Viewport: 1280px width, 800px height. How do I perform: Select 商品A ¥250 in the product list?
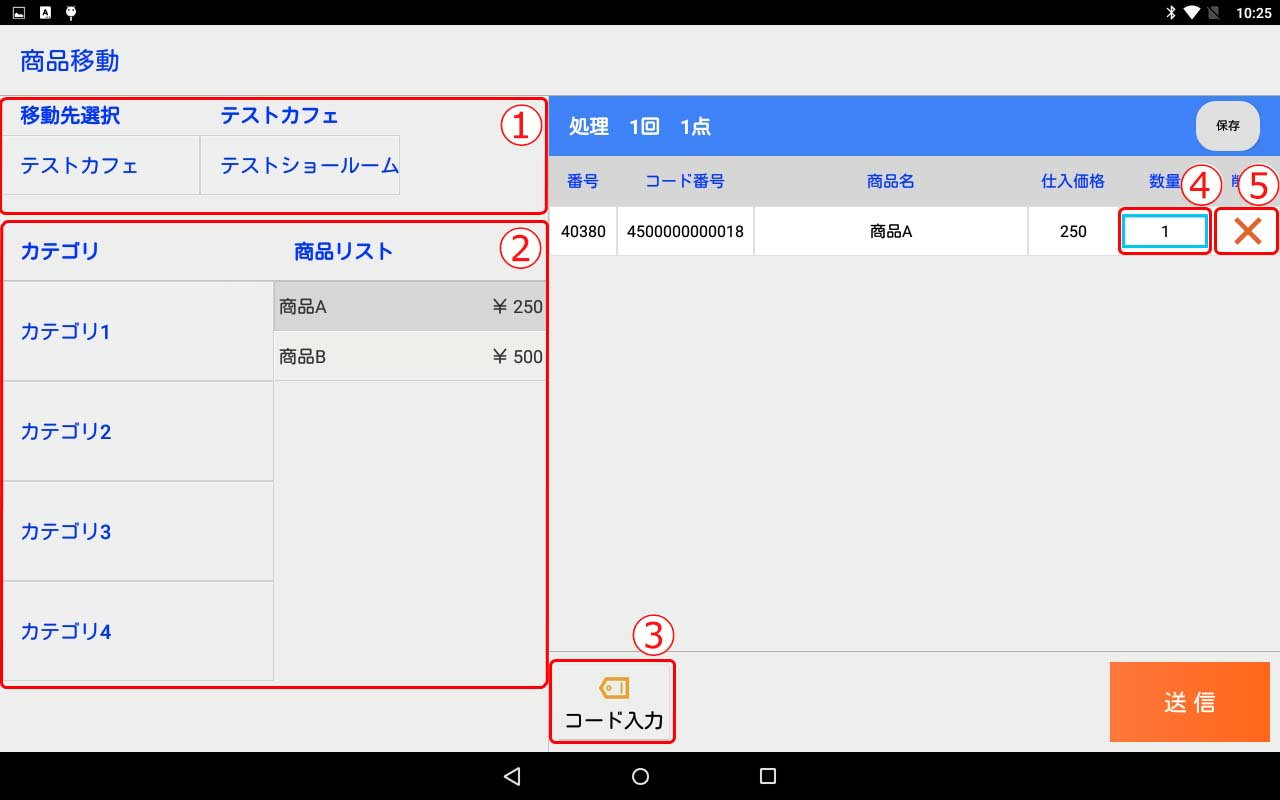click(x=410, y=307)
